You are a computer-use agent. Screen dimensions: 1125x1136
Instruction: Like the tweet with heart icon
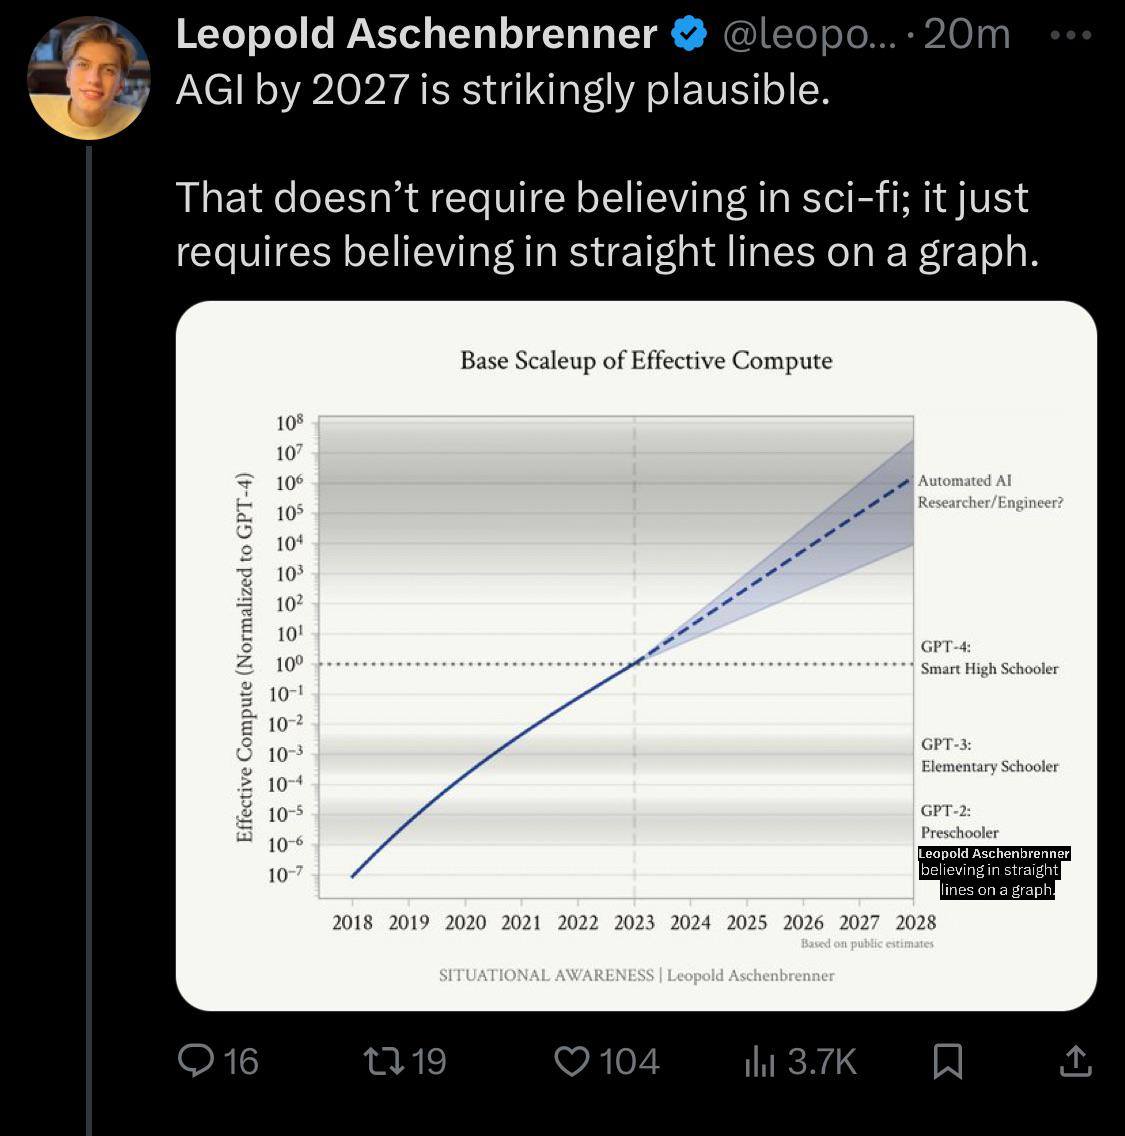tap(572, 1061)
